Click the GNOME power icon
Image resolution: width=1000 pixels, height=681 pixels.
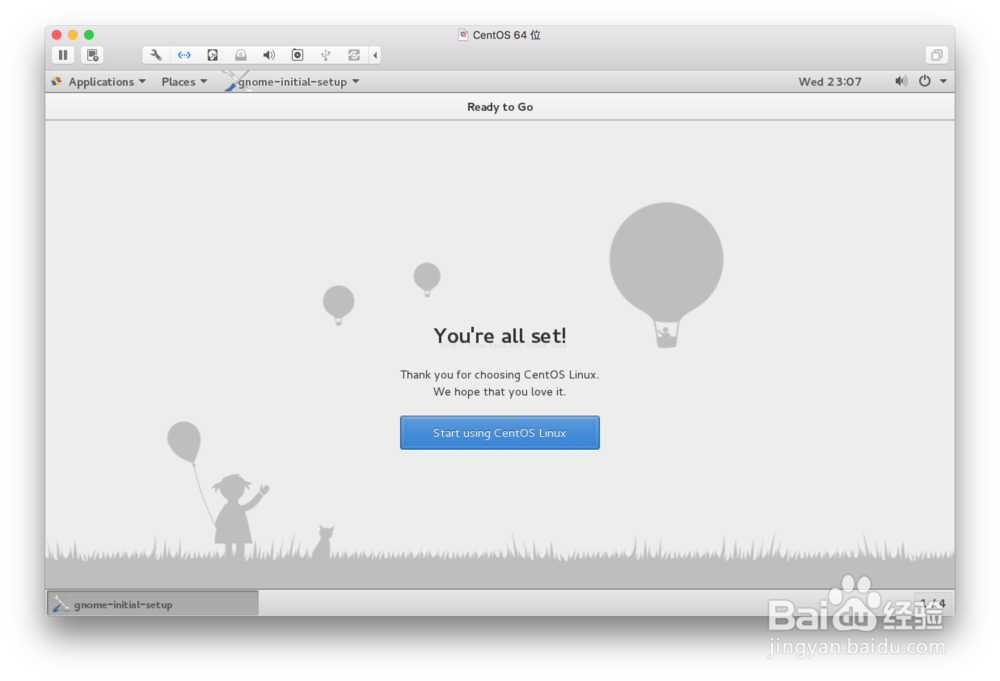(925, 81)
